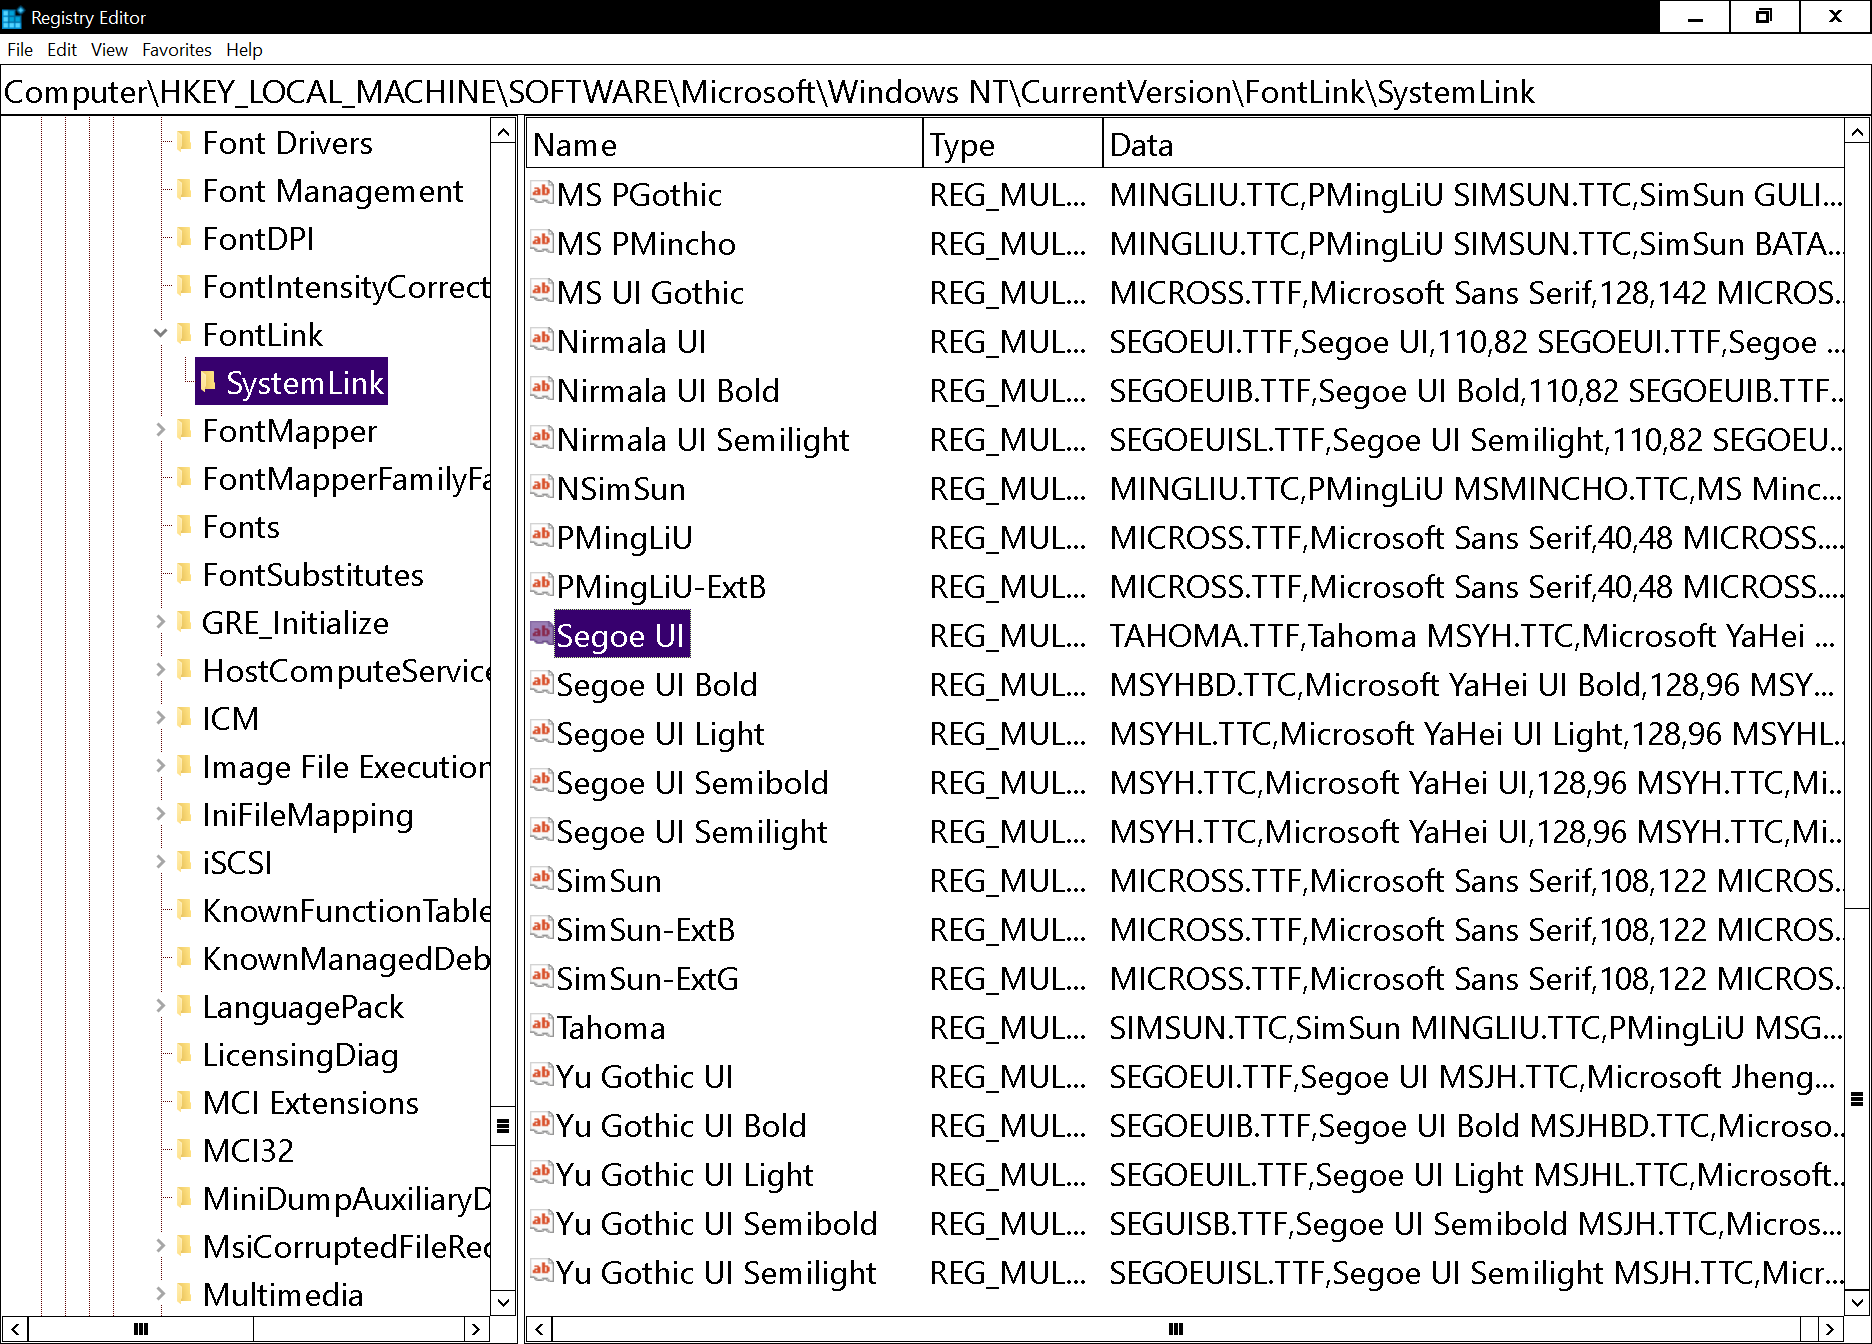Collapse the FontLink tree node
The image size is (1872, 1344).
[x=160, y=333]
